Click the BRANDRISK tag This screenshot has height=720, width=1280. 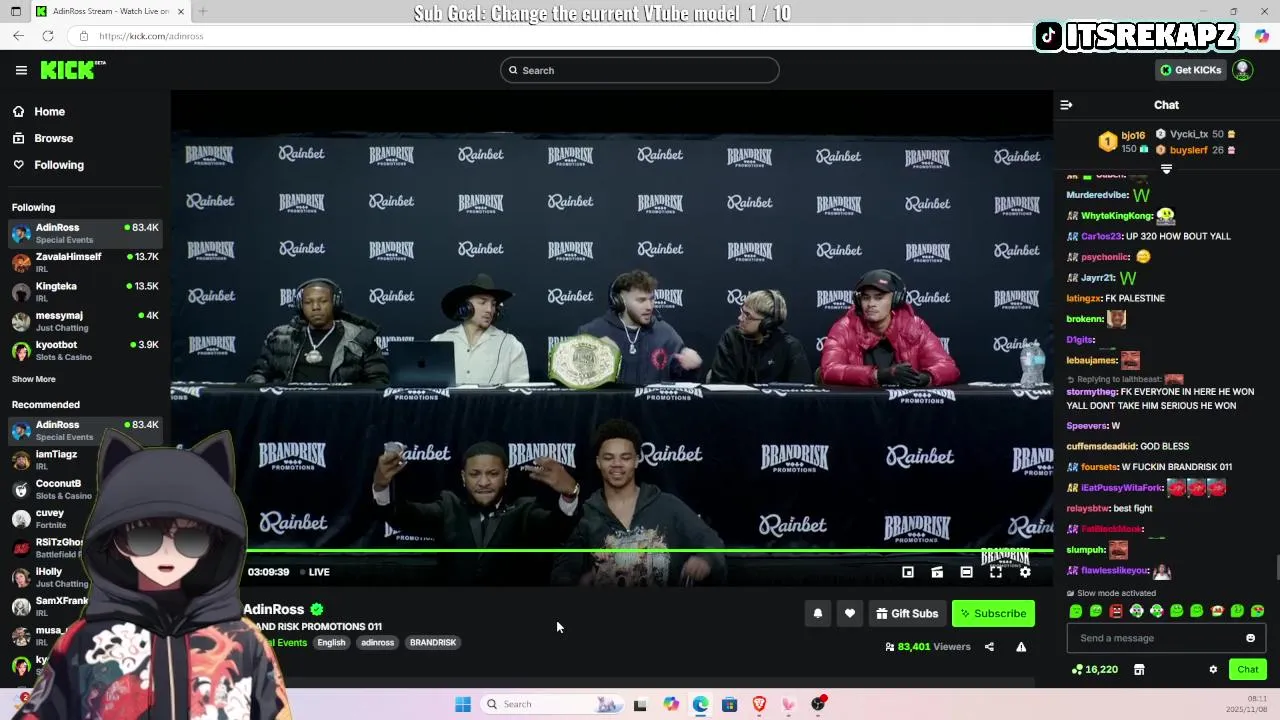coord(433,643)
